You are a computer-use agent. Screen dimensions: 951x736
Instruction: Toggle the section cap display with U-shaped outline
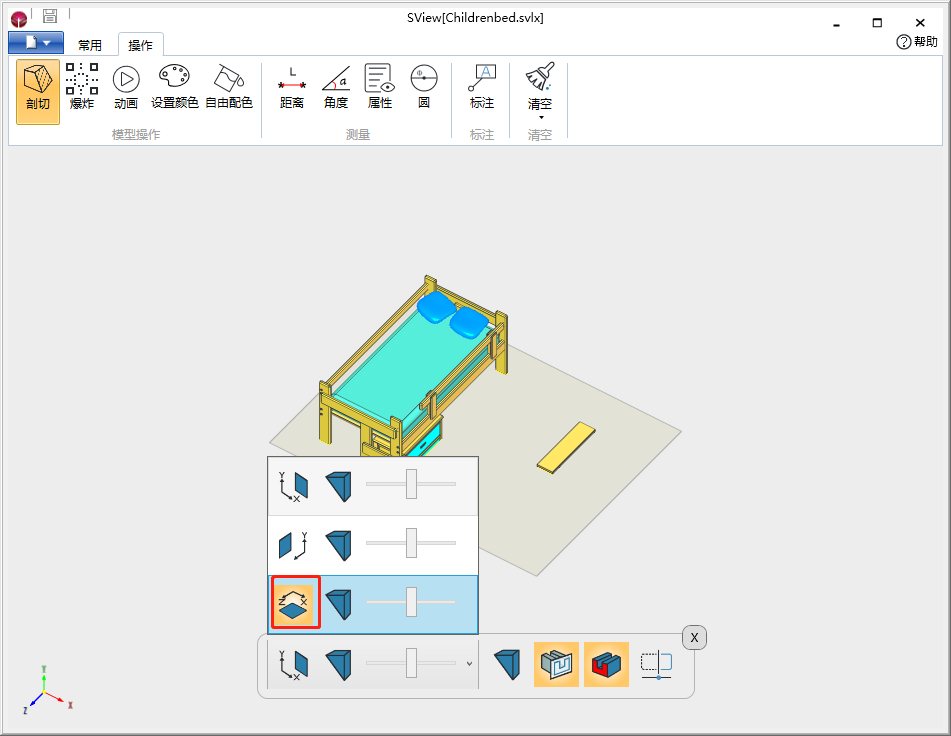tap(556, 664)
